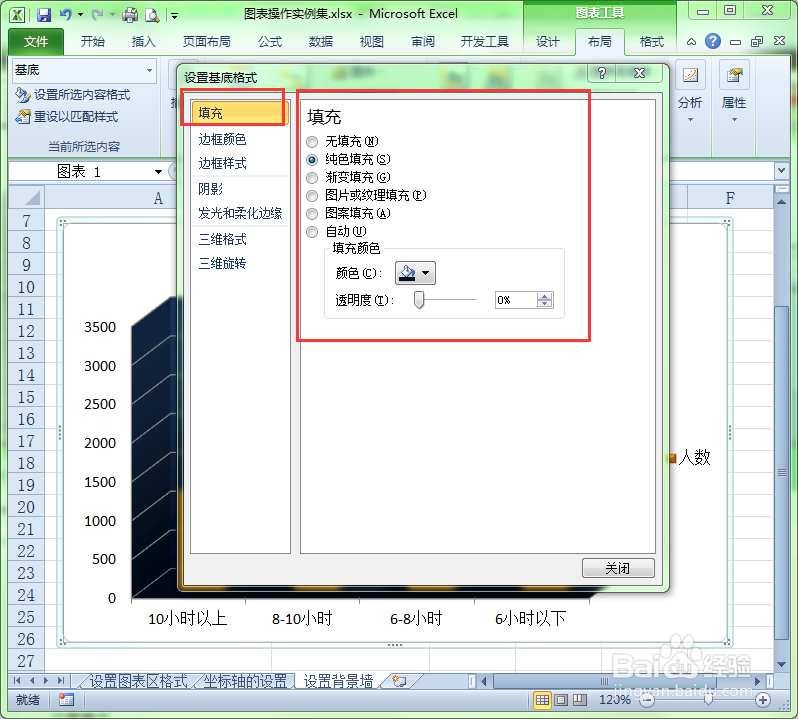Click the Excel application icon in title bar
This screenshot has height=719, width=798.
point(17,15)
